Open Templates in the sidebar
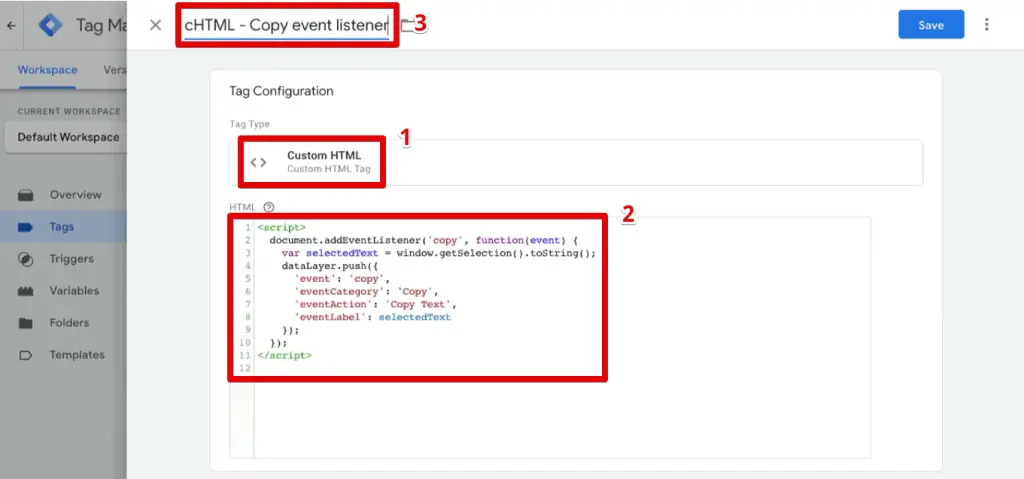The height and width of the screenshot is (479, 1024). click(77, 355)
